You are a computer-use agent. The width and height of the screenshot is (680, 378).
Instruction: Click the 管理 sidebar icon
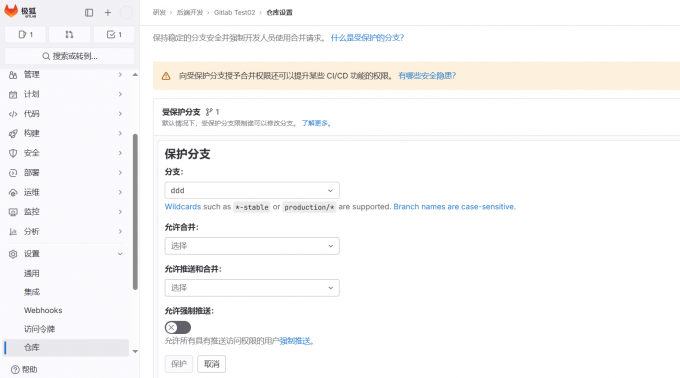coord(13,75)
